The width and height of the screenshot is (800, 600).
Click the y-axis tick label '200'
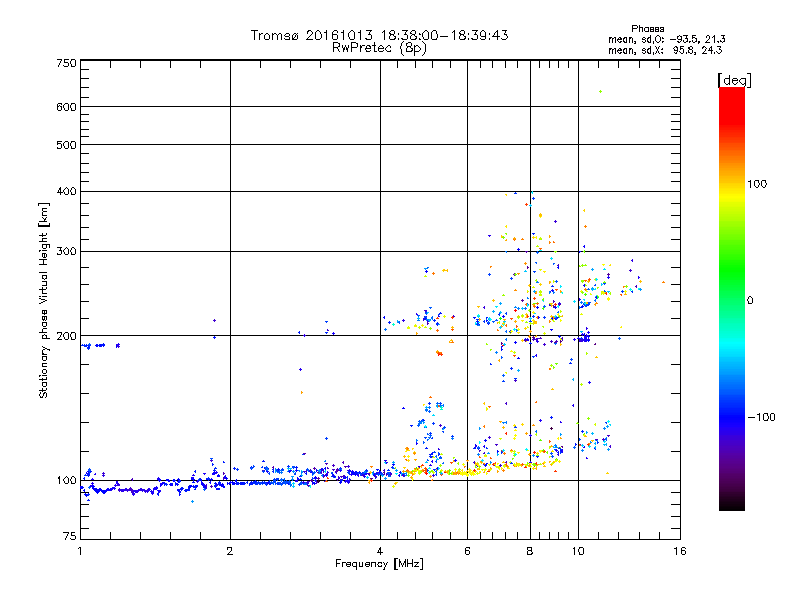(66, 336)
